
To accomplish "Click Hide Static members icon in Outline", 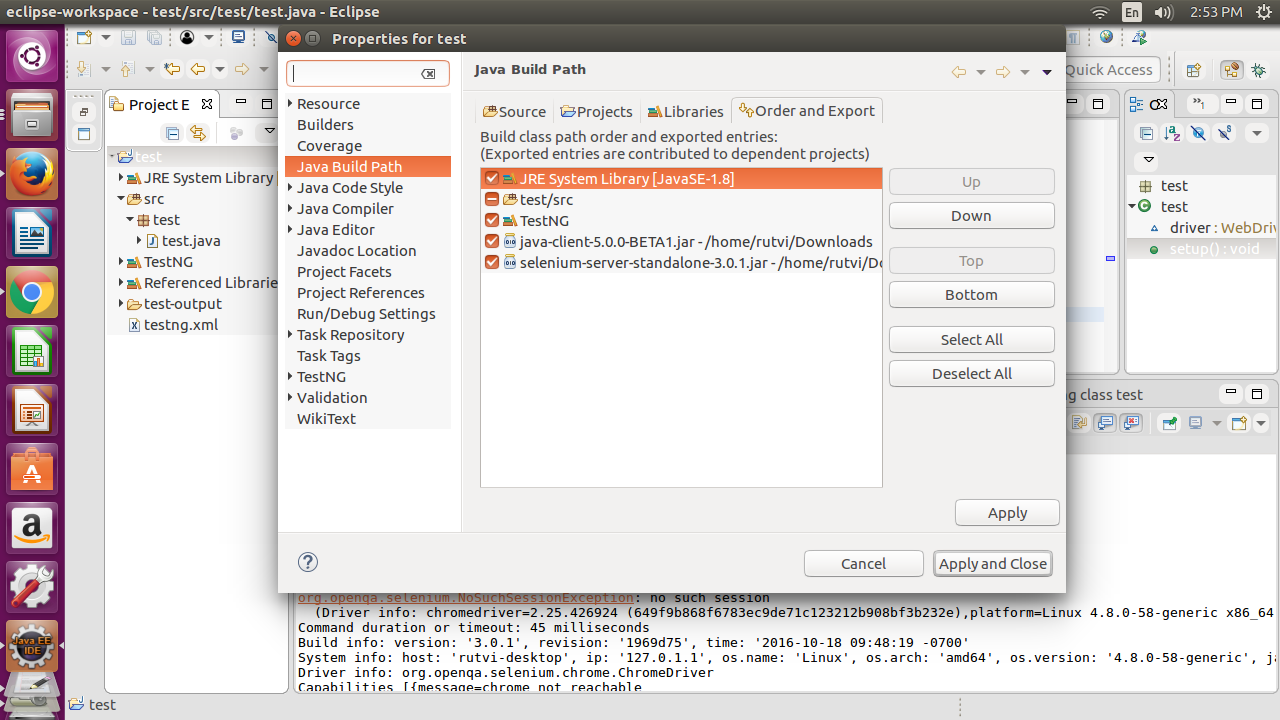I will (1224, 133).
